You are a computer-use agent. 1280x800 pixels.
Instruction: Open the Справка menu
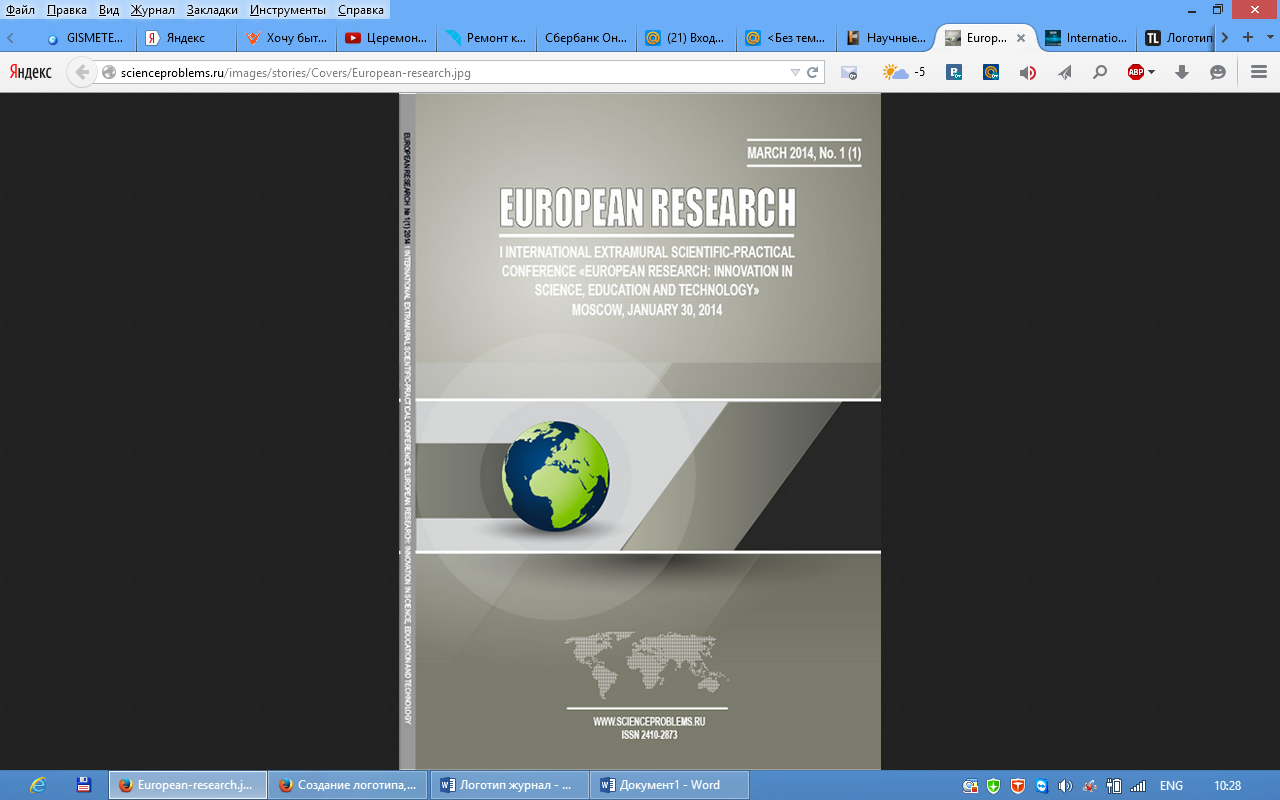coord(360,9)
